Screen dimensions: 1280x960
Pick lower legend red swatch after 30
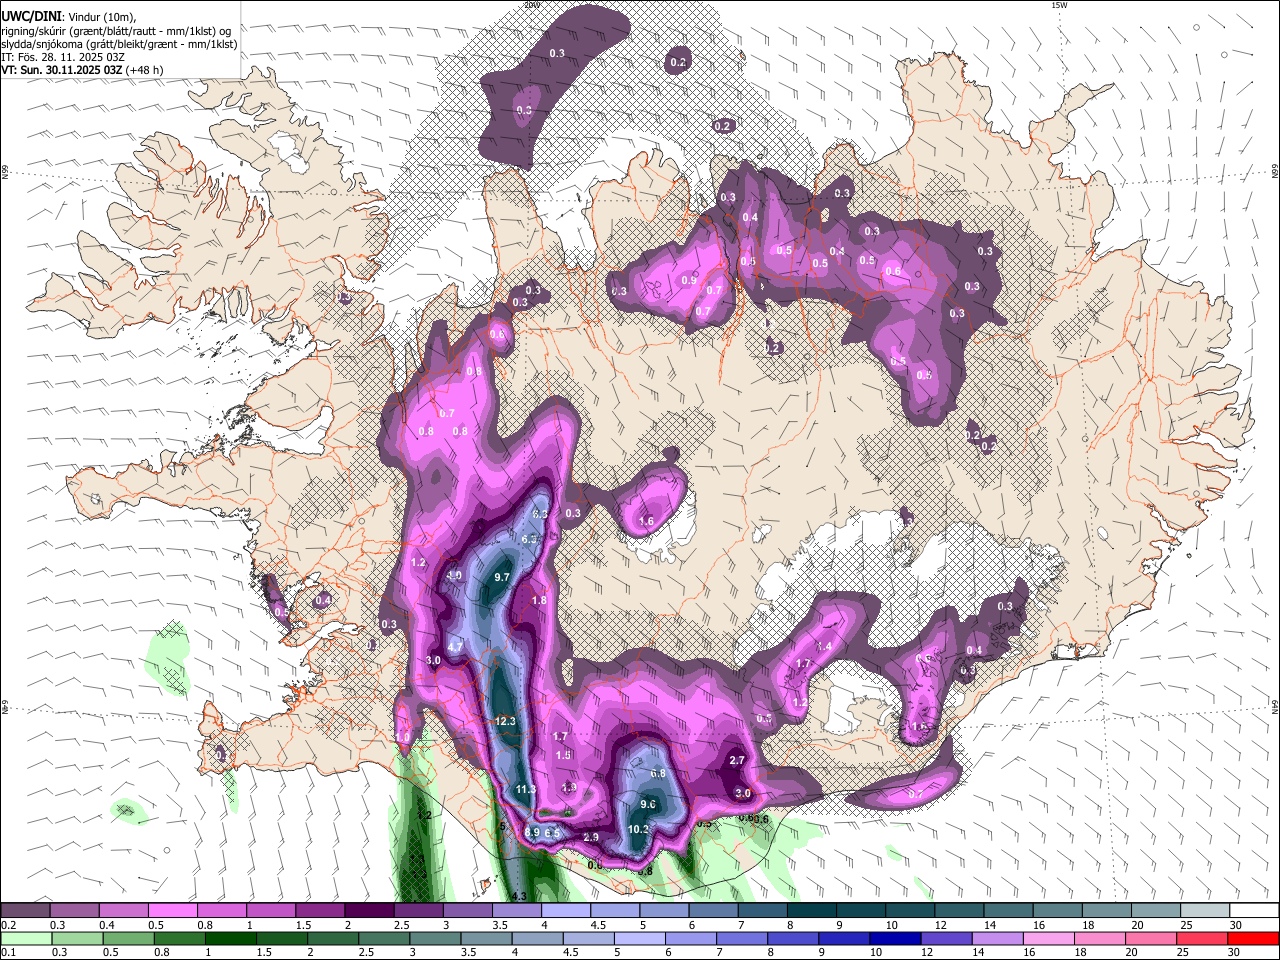(1253, 938)
